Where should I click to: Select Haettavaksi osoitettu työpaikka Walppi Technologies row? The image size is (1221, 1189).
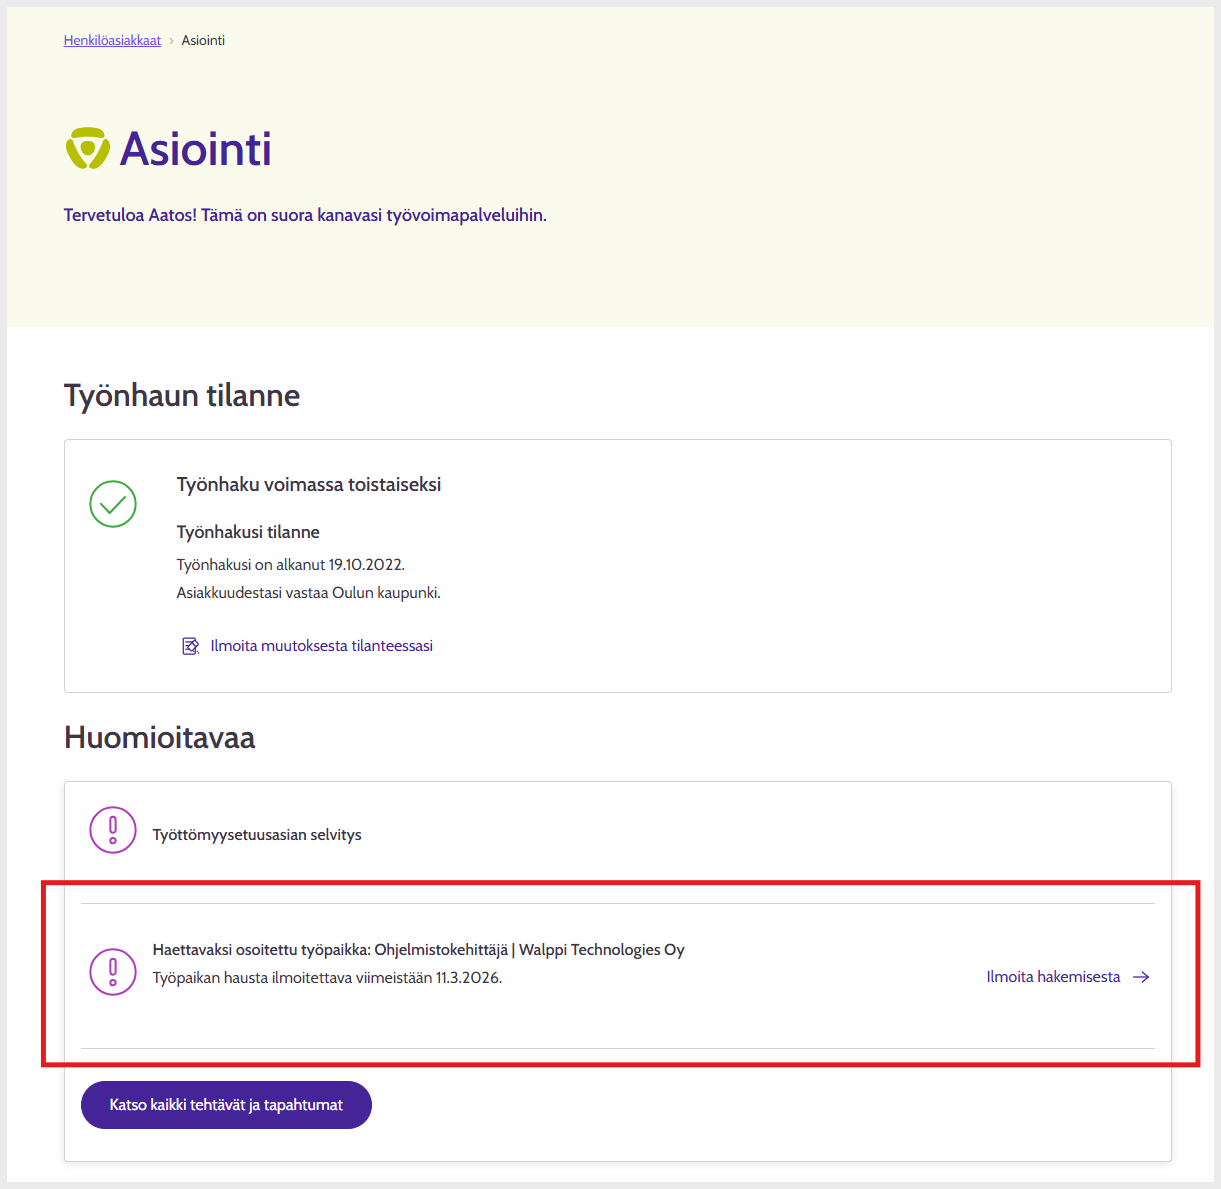[x=418, y=950]
